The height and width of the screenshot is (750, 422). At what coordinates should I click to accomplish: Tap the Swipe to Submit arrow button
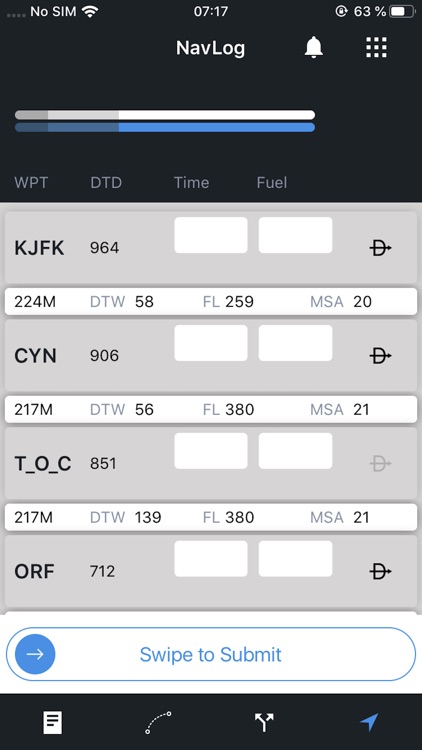coord(35,654)
